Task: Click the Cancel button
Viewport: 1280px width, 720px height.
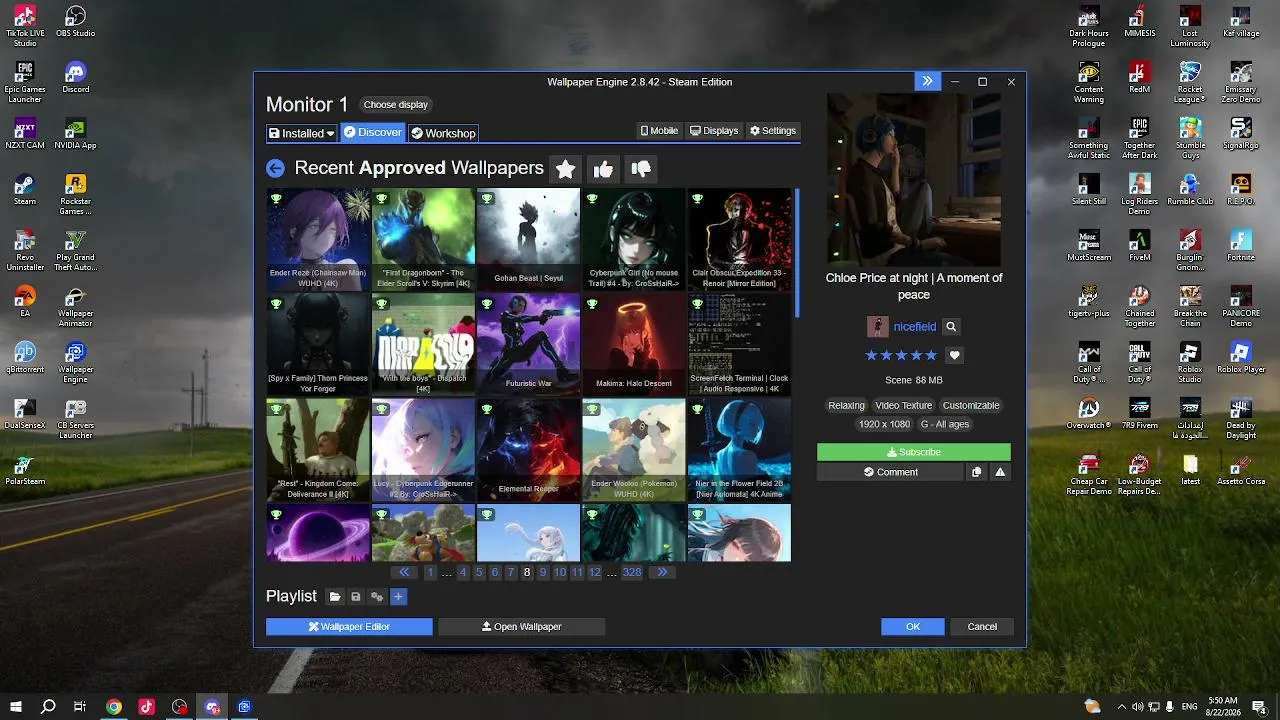Action: [982, 627]
